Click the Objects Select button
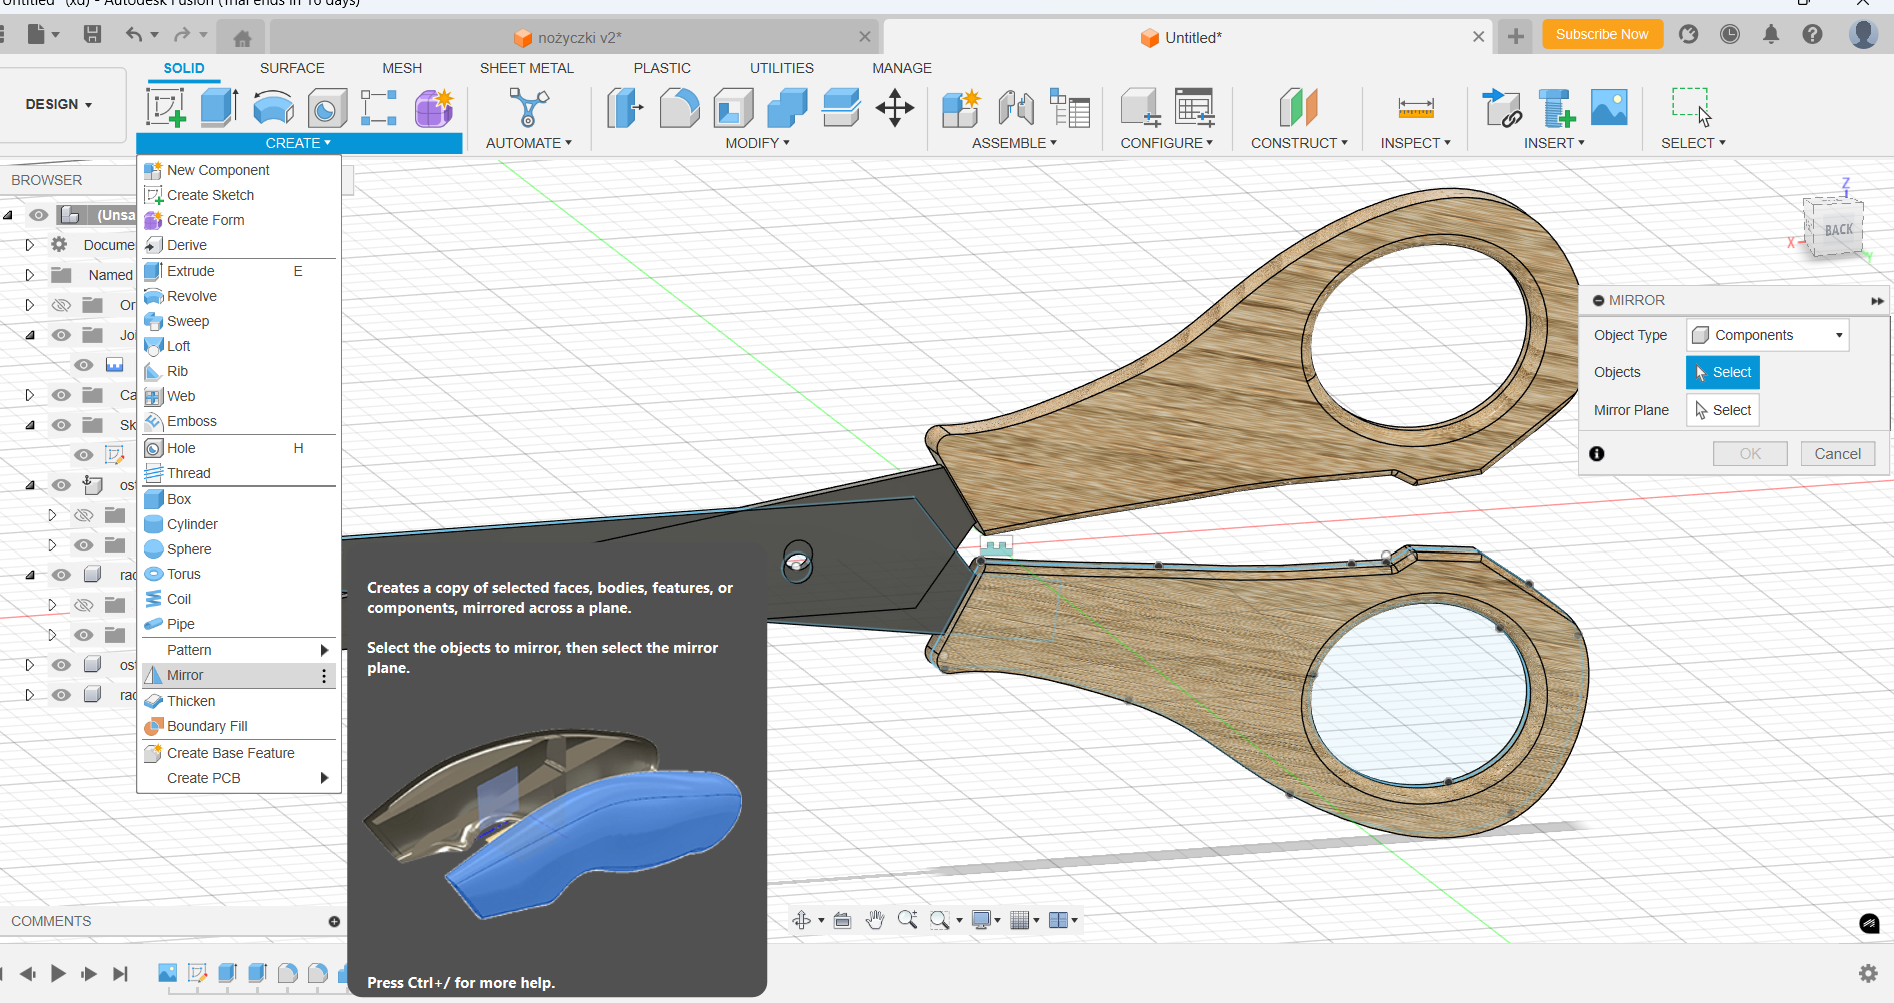The image size is (1894, 1003). pos(1722,372)
